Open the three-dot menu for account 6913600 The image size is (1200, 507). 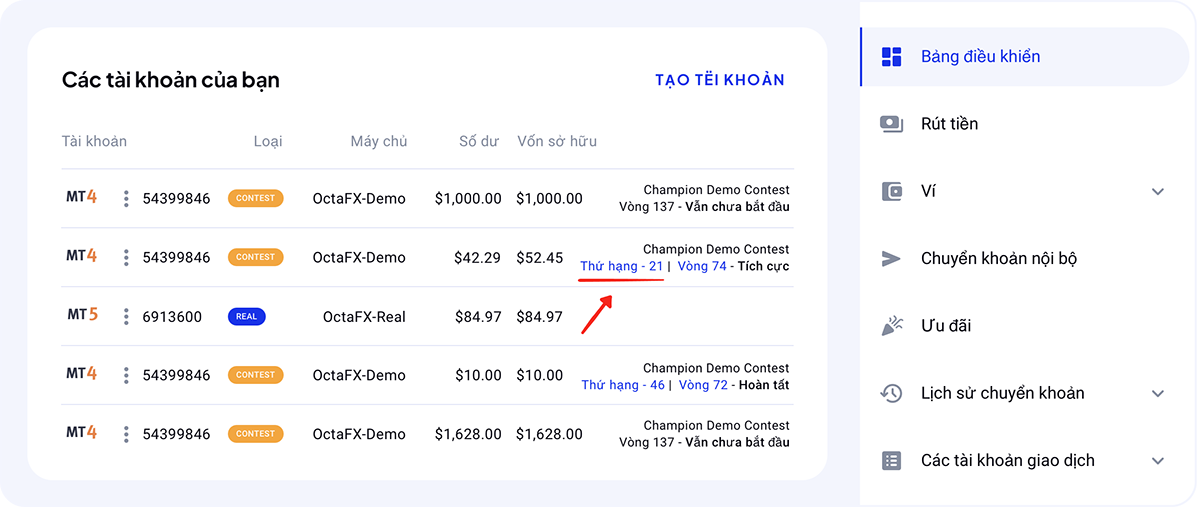pyautogui.click(x=126, y=317)
